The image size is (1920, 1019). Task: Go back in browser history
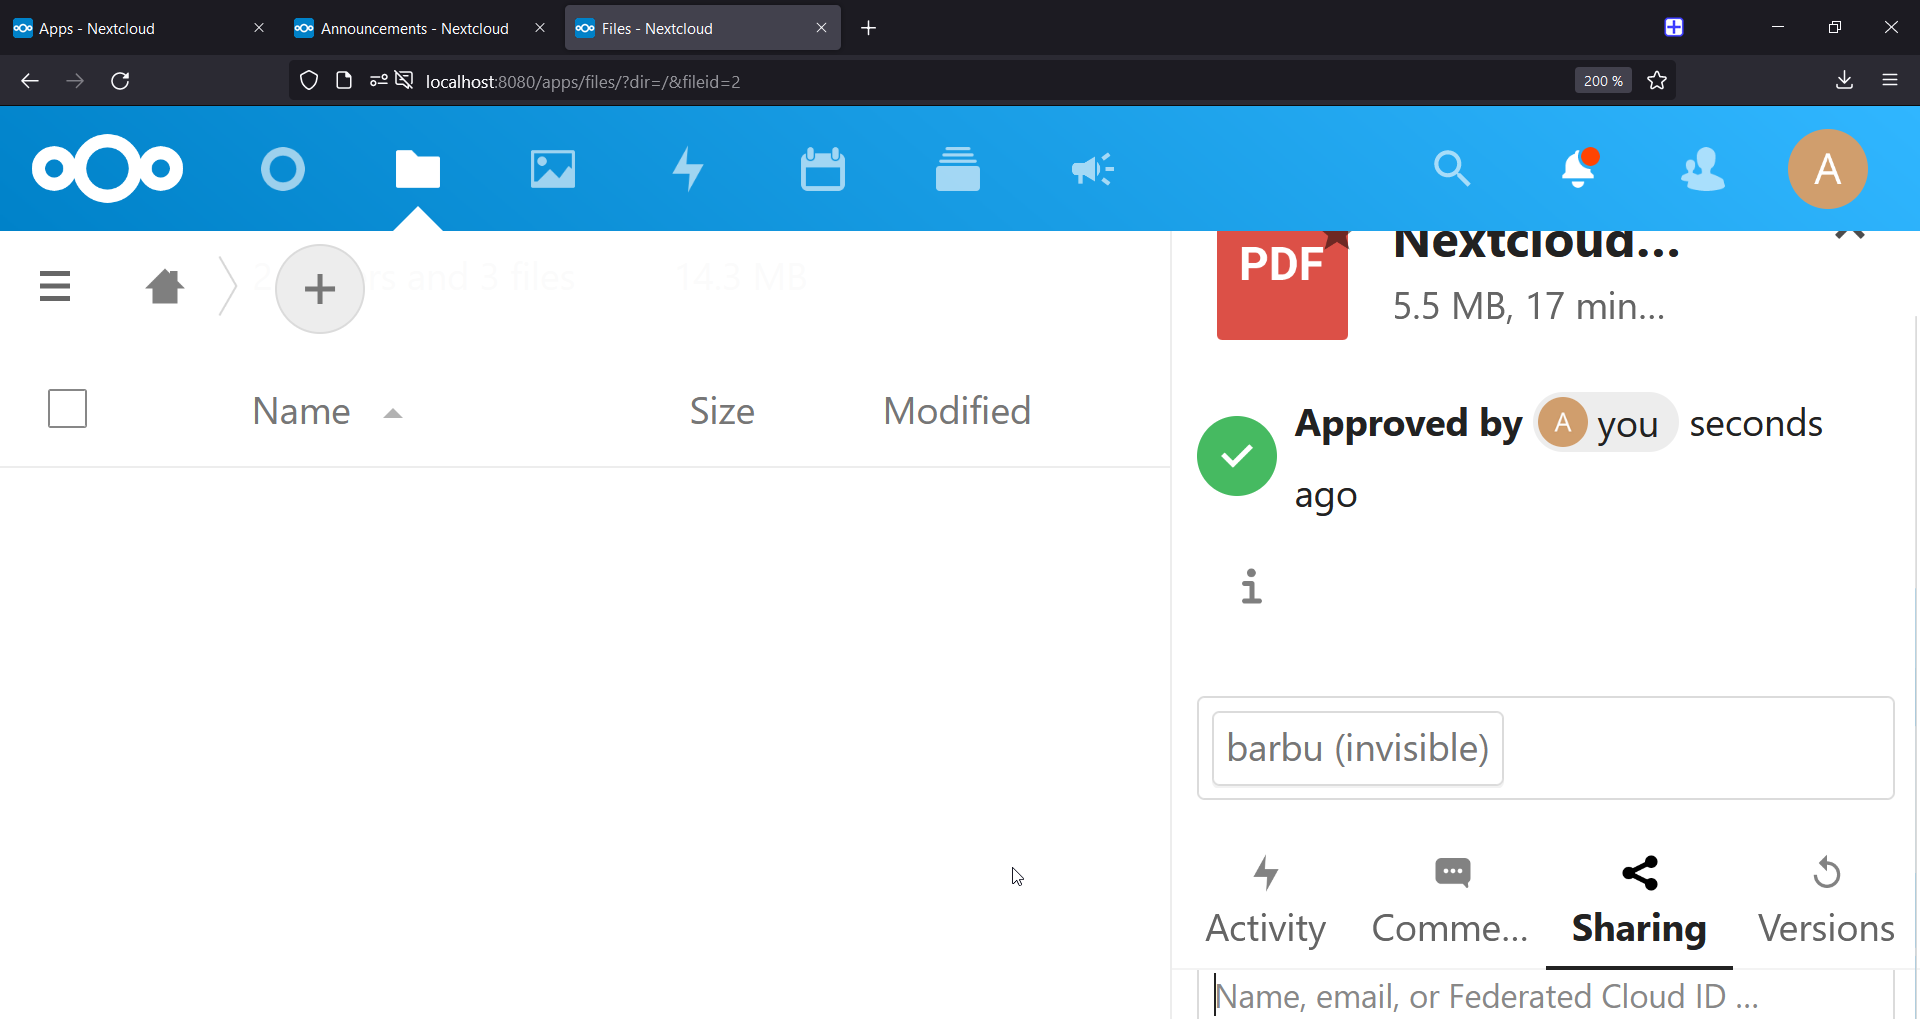[30, 81]
